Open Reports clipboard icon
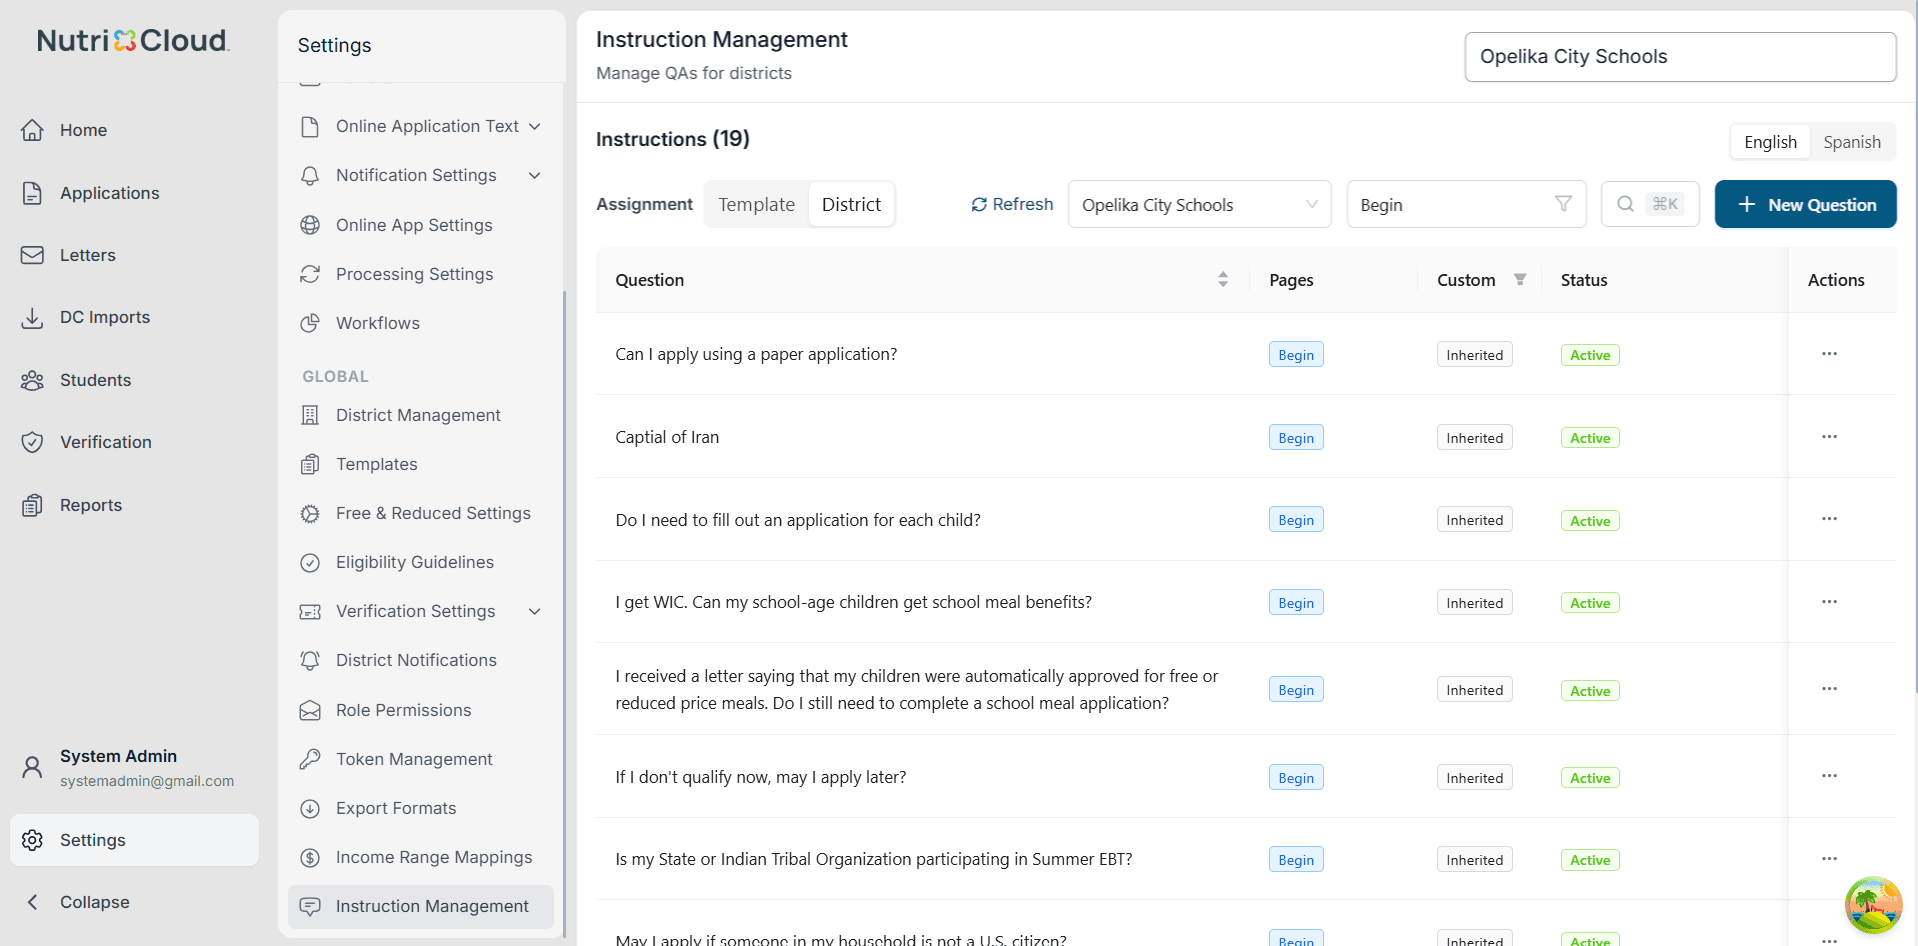Viewport: 1918px width, 946px height. [x=32, y=505]
